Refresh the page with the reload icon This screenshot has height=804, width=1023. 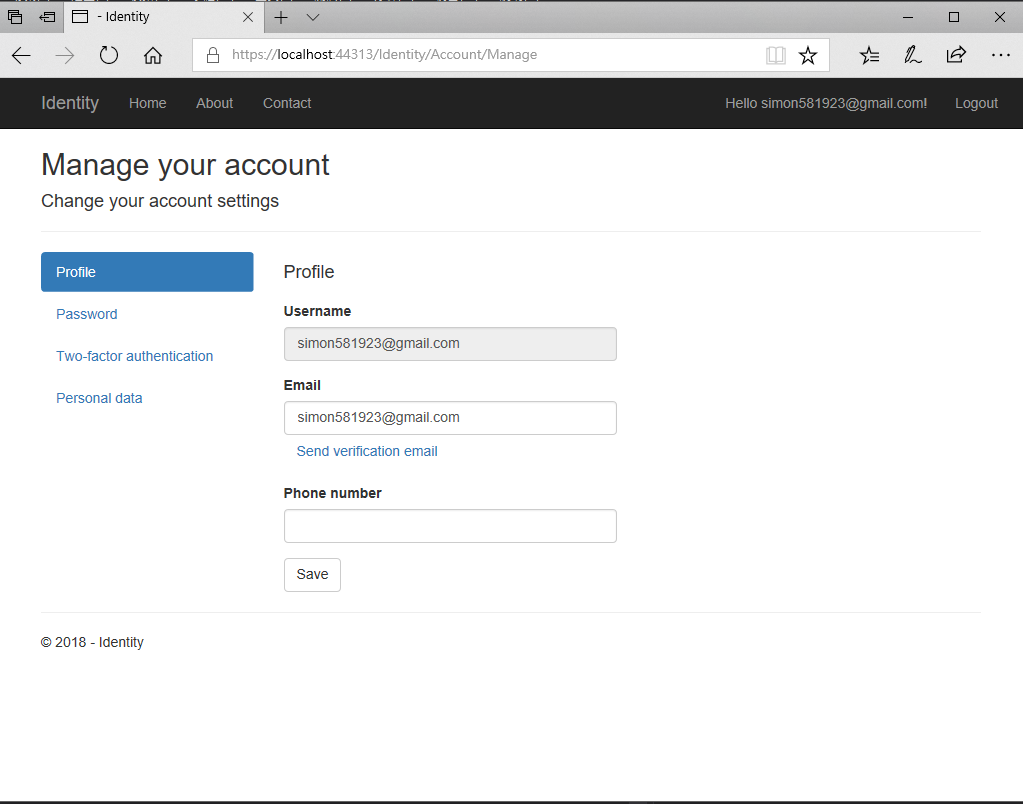coord(109,55)
